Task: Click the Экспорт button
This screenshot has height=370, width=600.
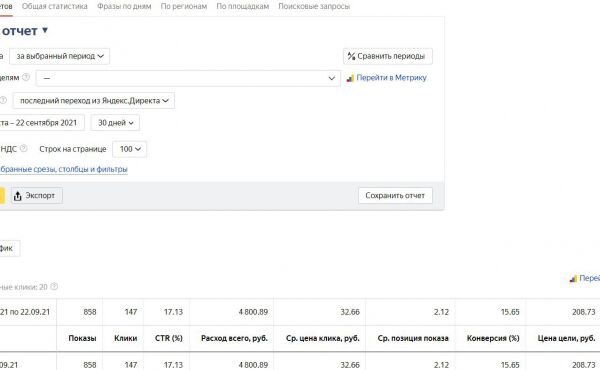Action: 37,196
